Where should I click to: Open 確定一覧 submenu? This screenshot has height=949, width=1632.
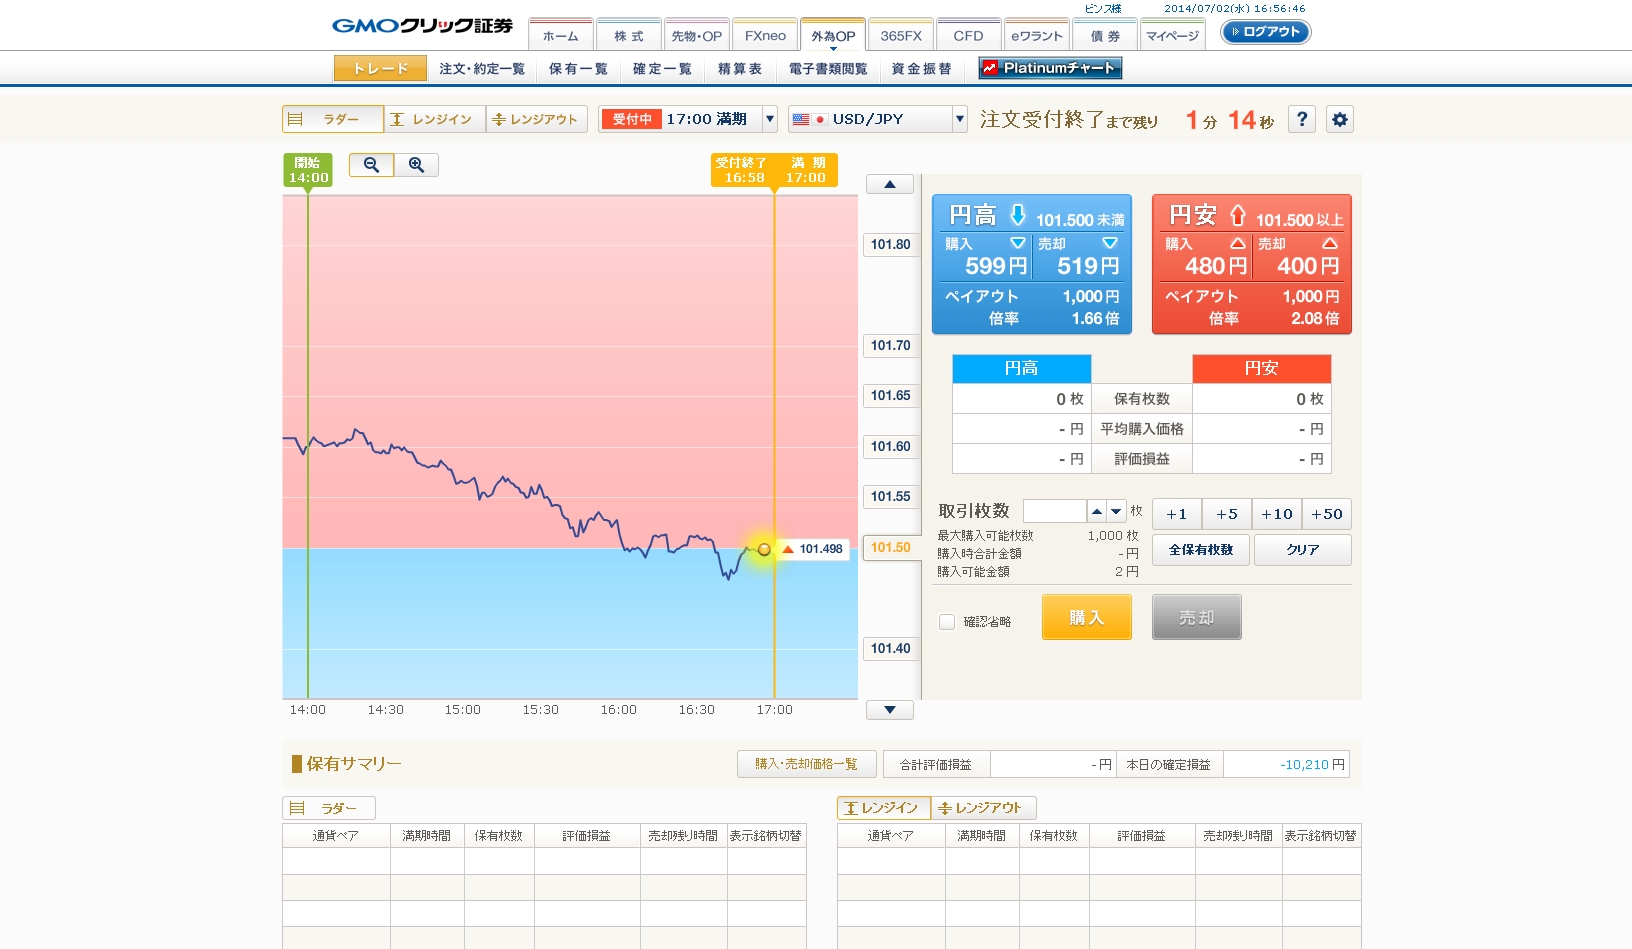(662, 69)
